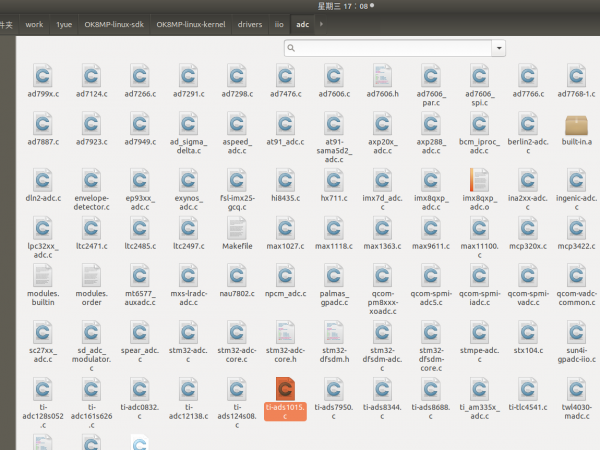Image resolution: width=600 pixels, height=450 pixels.
Task: Open the built-in.a archive file icon
Action: point(578,127)
